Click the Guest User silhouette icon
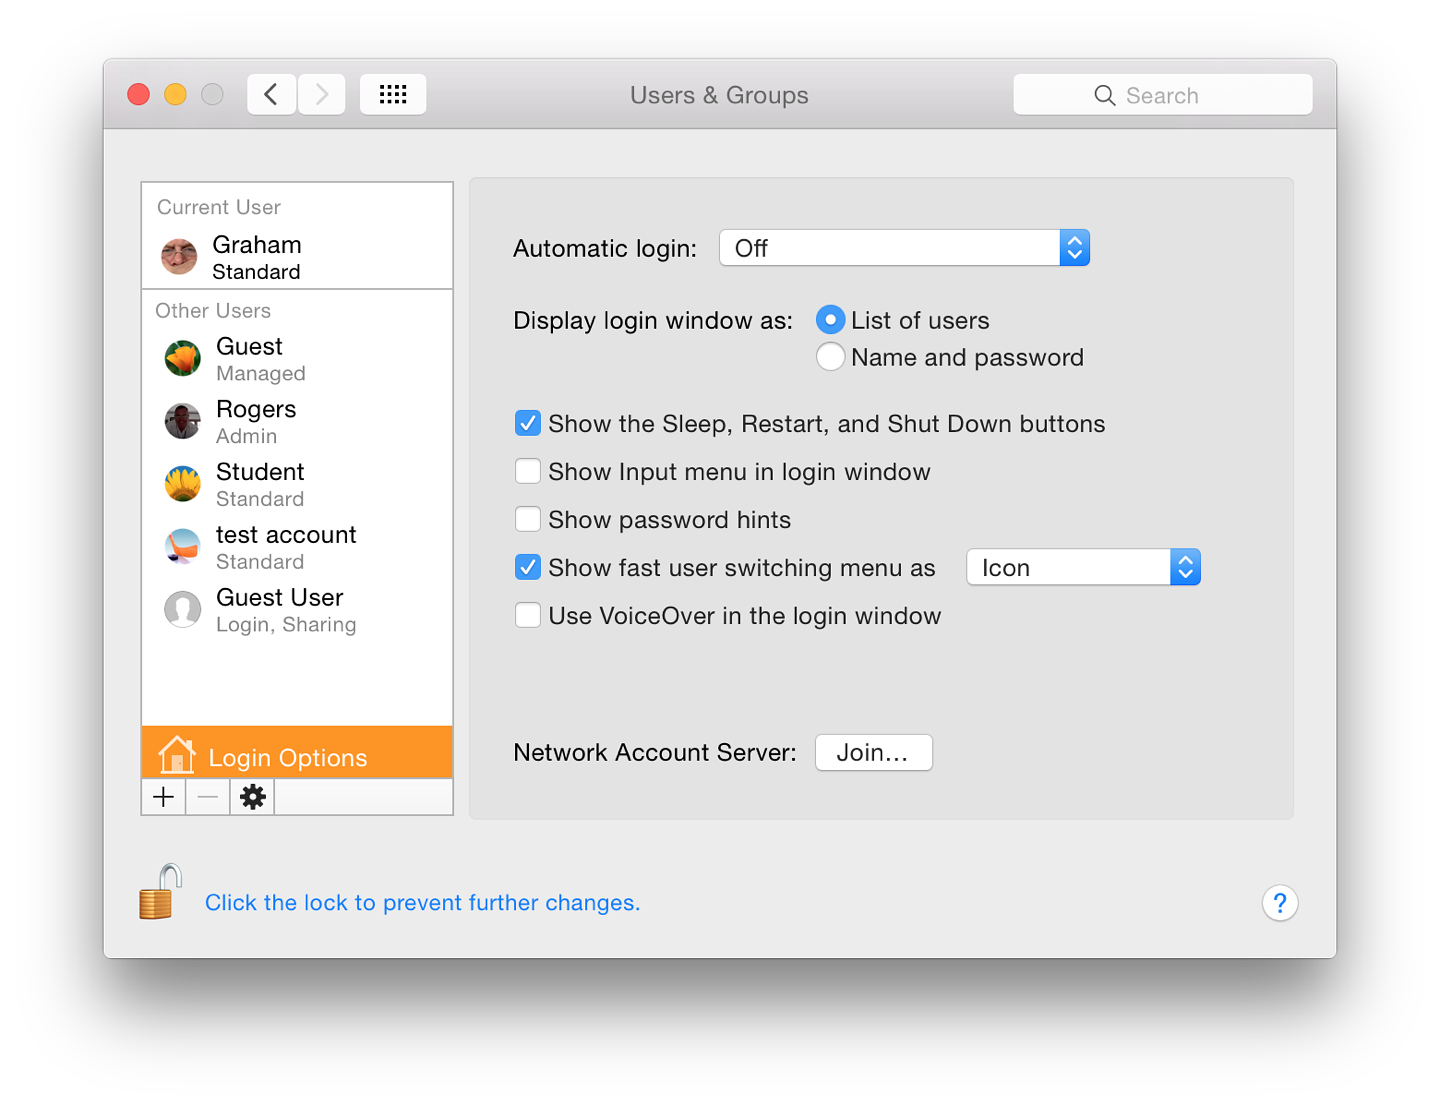1440x1106 pixels. click(183, 609)
